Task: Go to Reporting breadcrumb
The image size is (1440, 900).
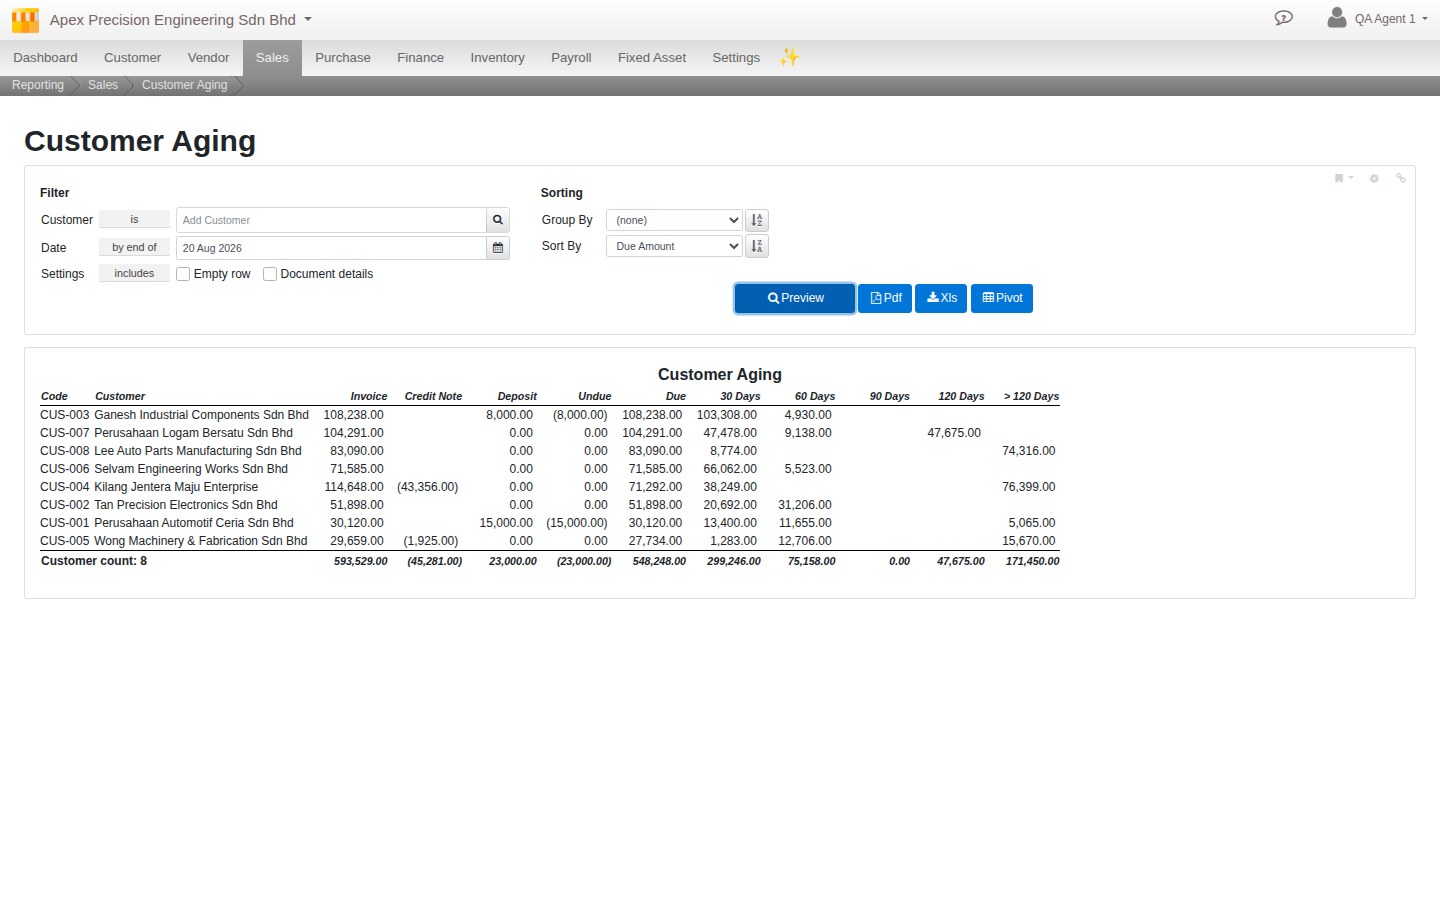Action: [38, 85]
